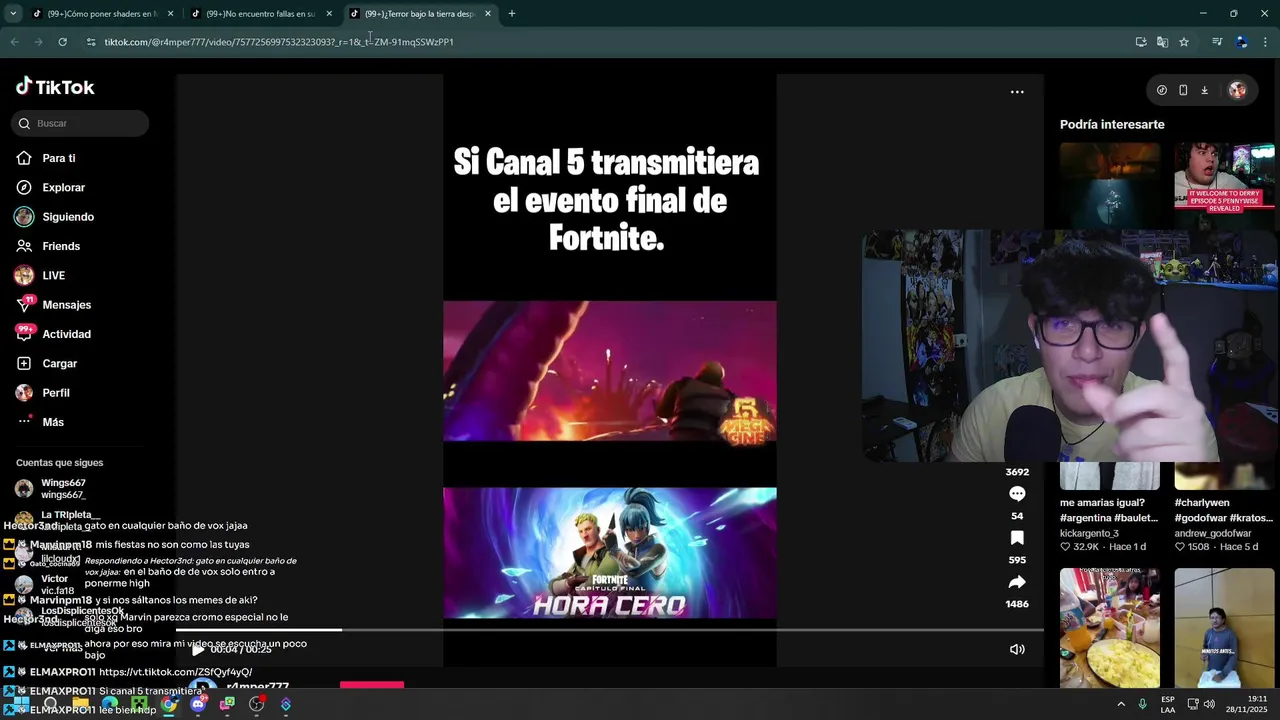
Task: Click the video play button
Action: point(198,649)
